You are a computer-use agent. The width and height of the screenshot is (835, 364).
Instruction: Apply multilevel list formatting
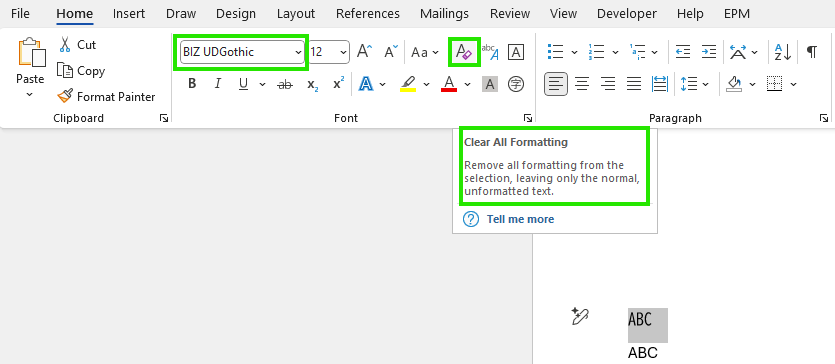pyautogui.click(x=637, y=52)
